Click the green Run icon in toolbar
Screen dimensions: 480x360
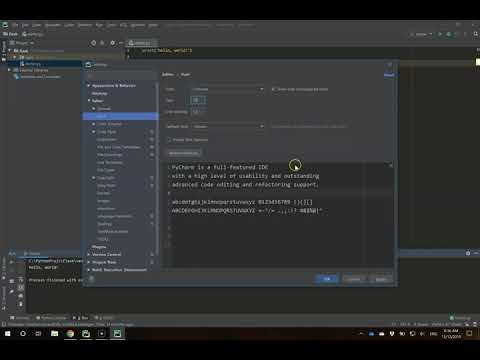pos(440,34)
